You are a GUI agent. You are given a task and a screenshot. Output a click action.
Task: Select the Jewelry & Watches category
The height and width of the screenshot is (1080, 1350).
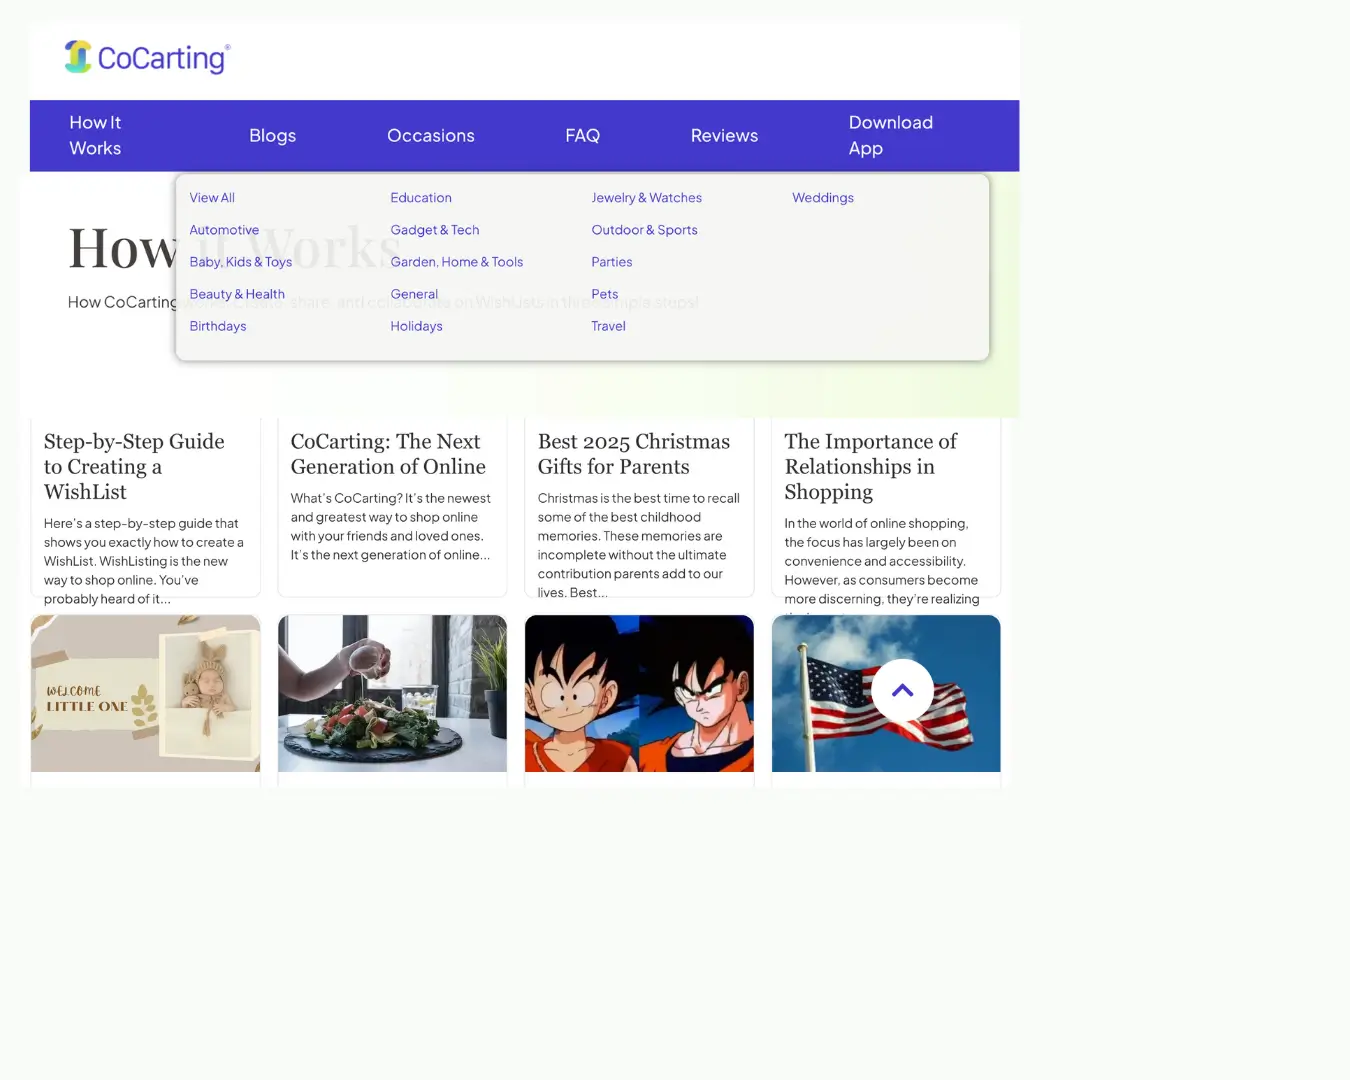pyautogui.click(x=646, y=197)
